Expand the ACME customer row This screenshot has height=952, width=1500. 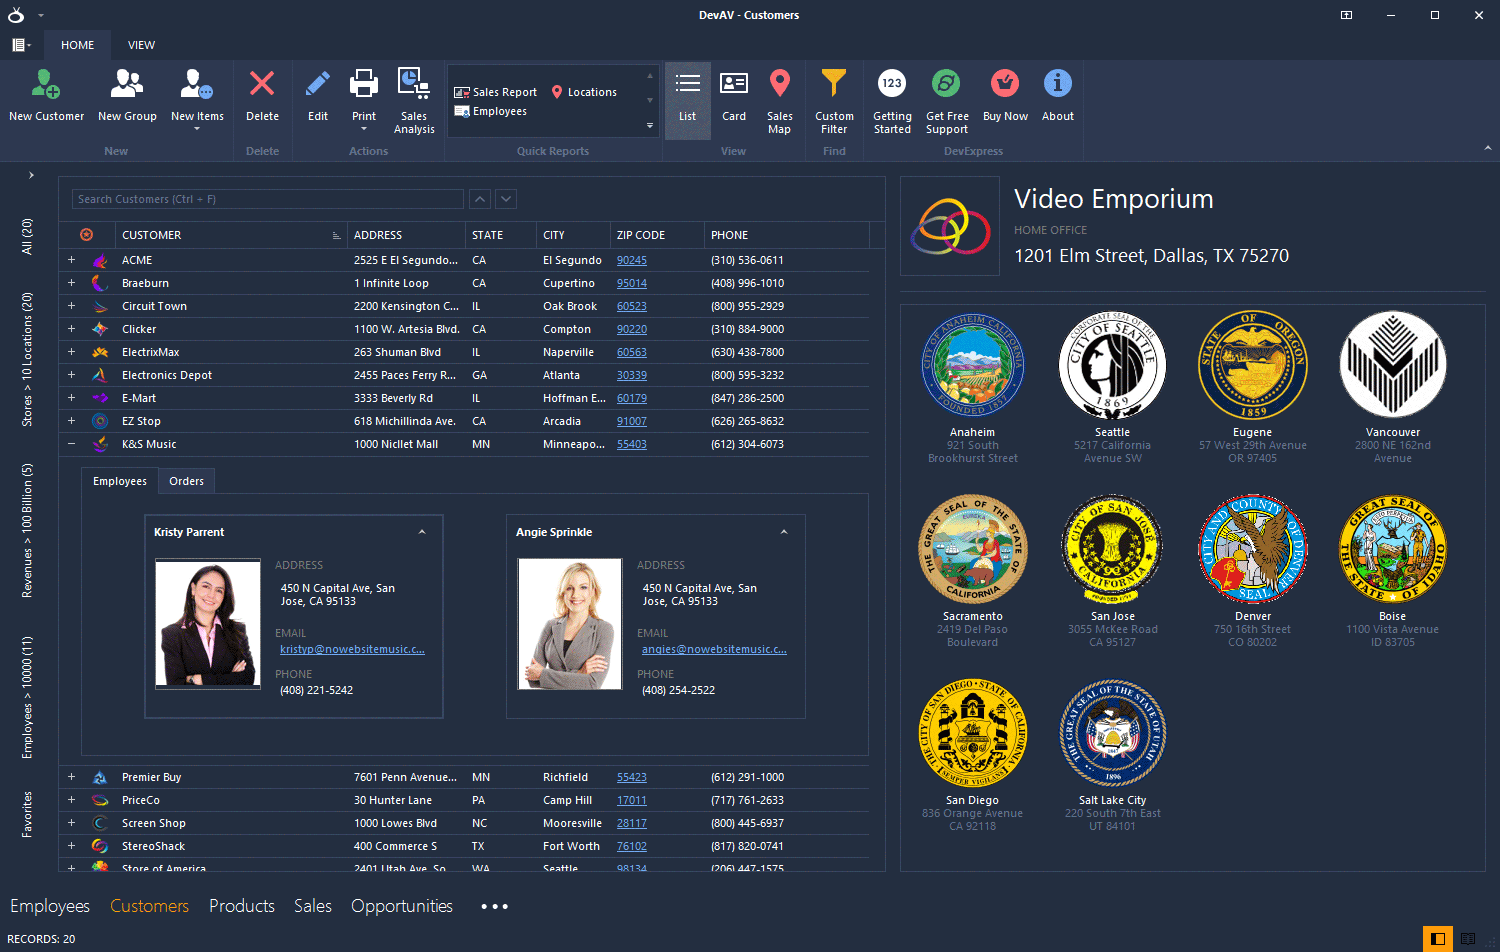70,259
